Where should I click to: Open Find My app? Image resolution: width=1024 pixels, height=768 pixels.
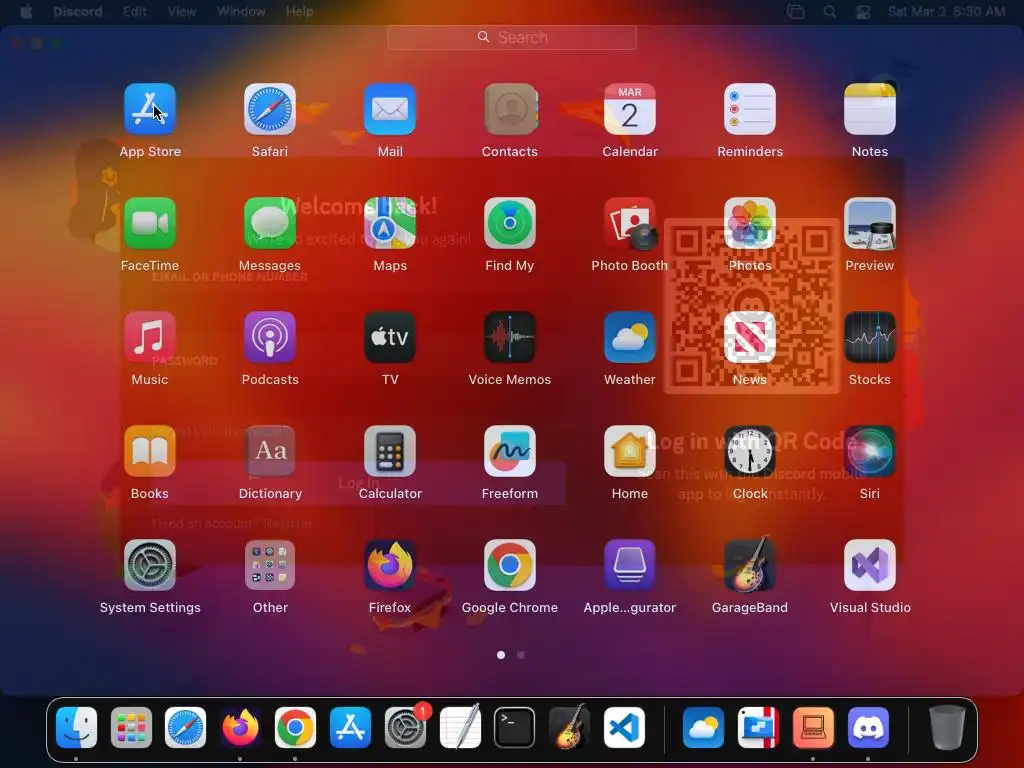click(510, 223)
